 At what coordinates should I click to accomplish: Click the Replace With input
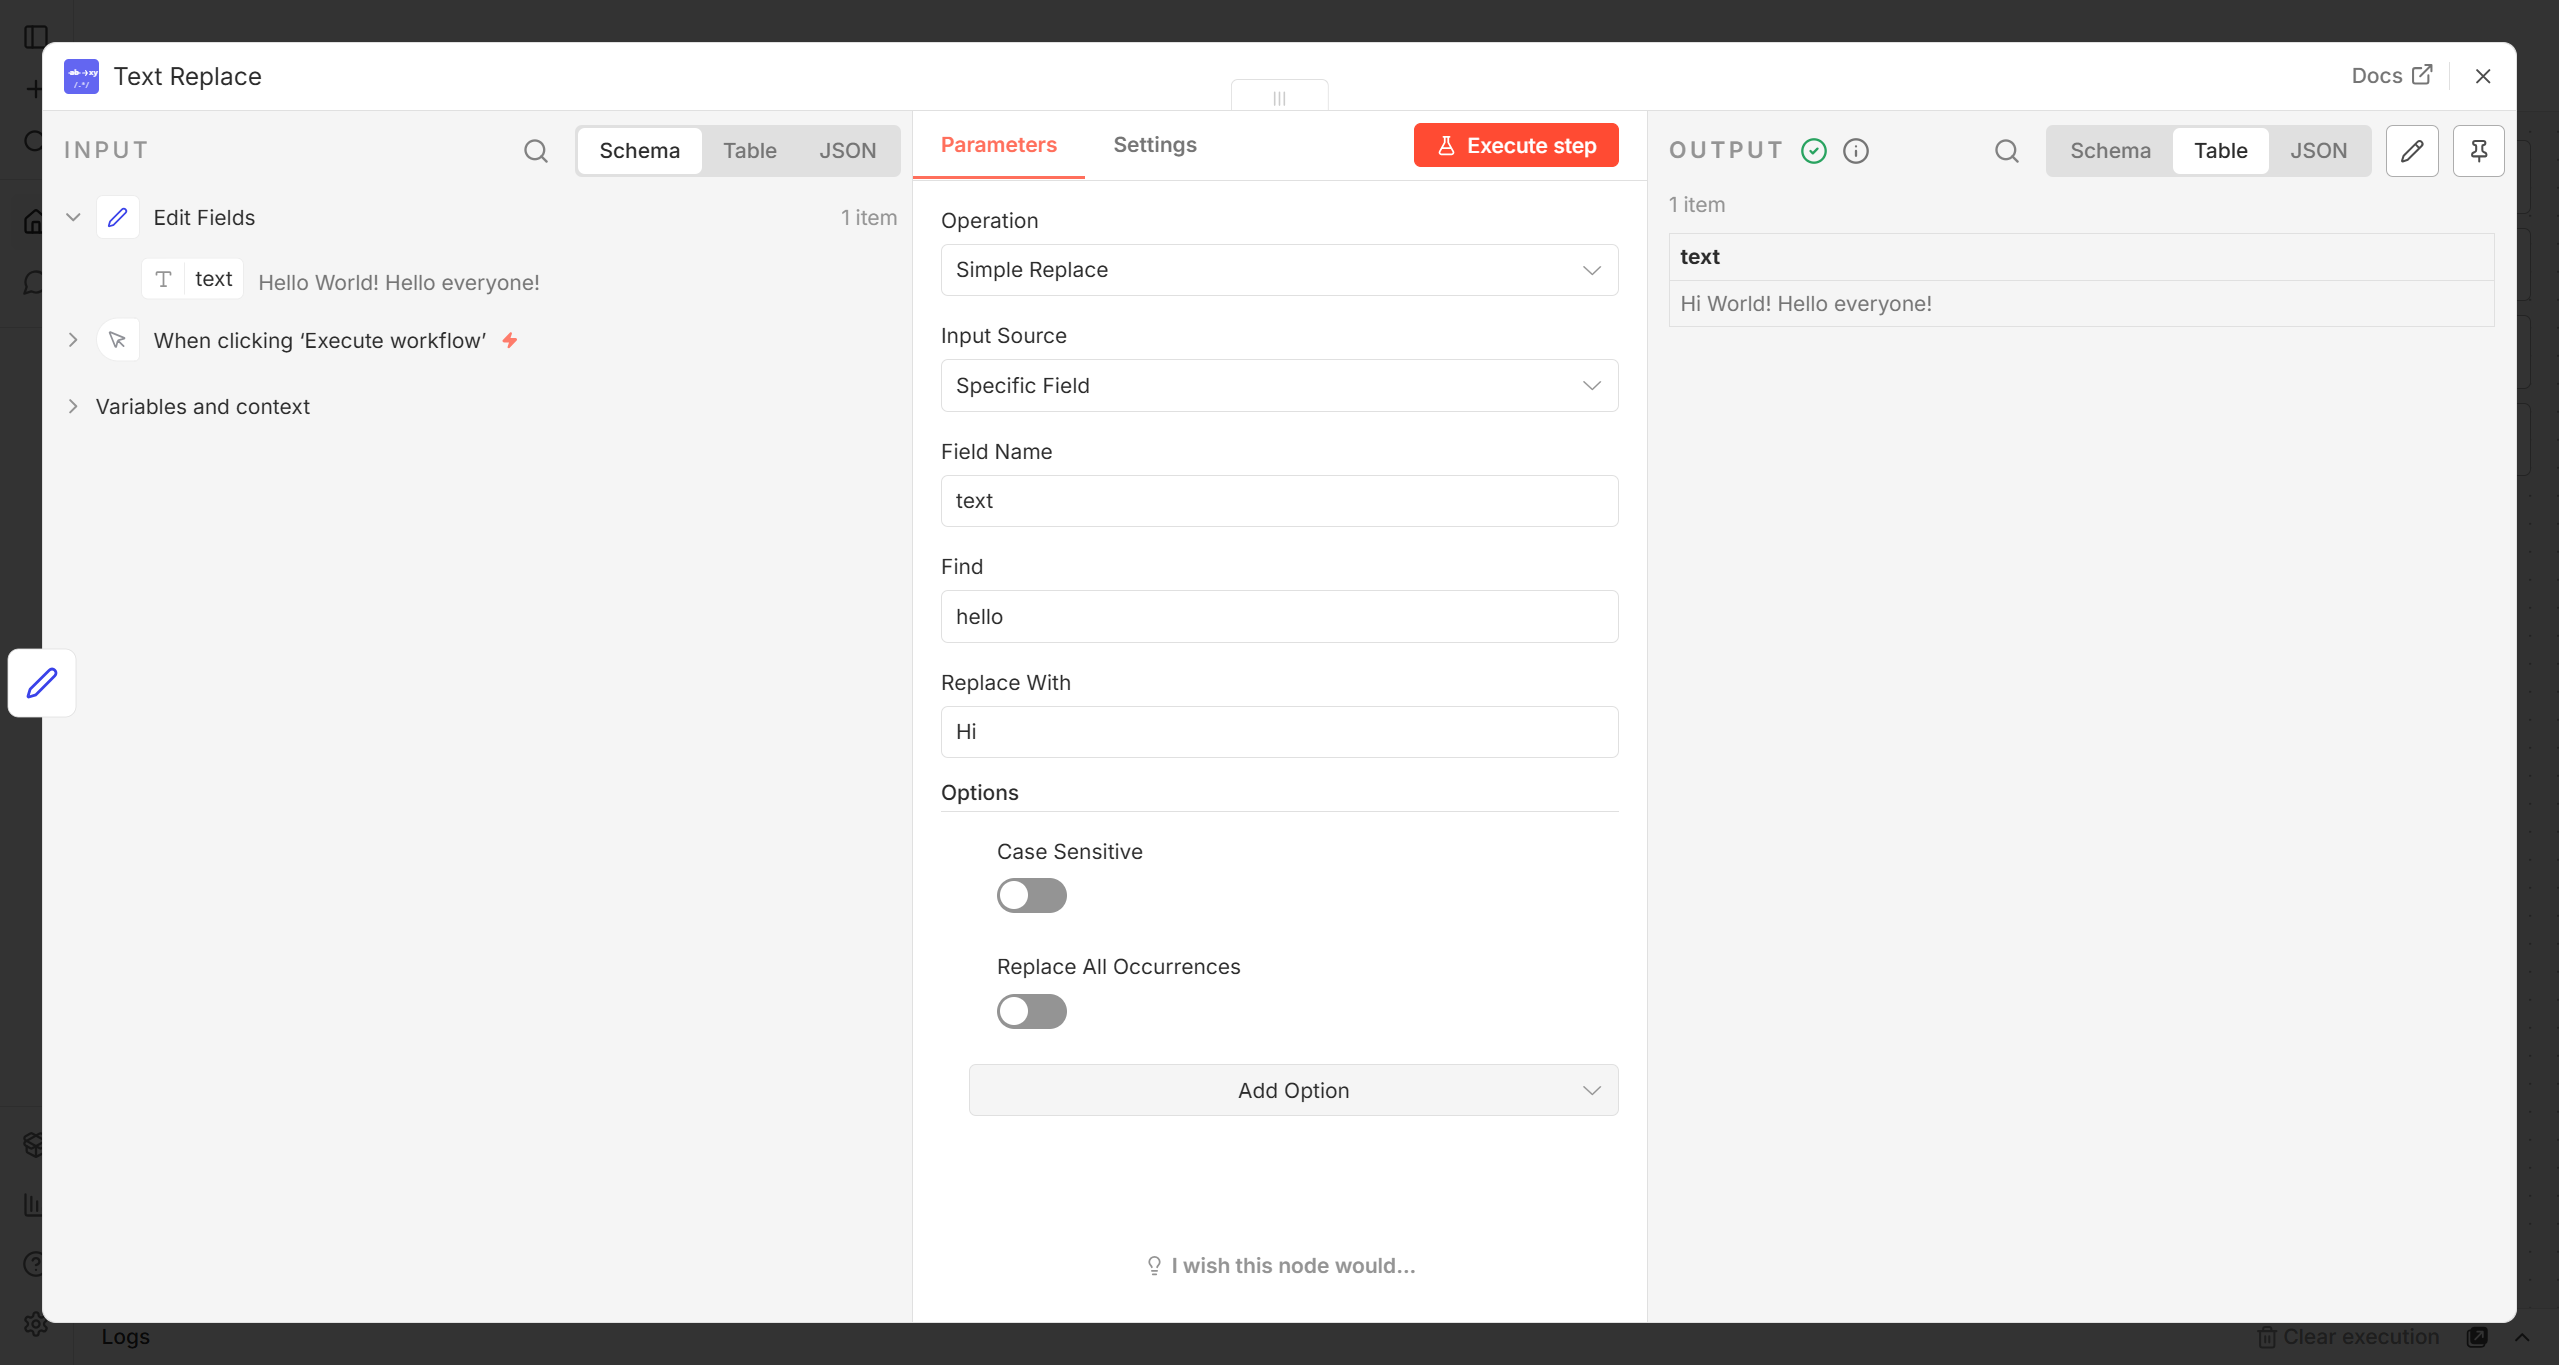[1279, 732]
